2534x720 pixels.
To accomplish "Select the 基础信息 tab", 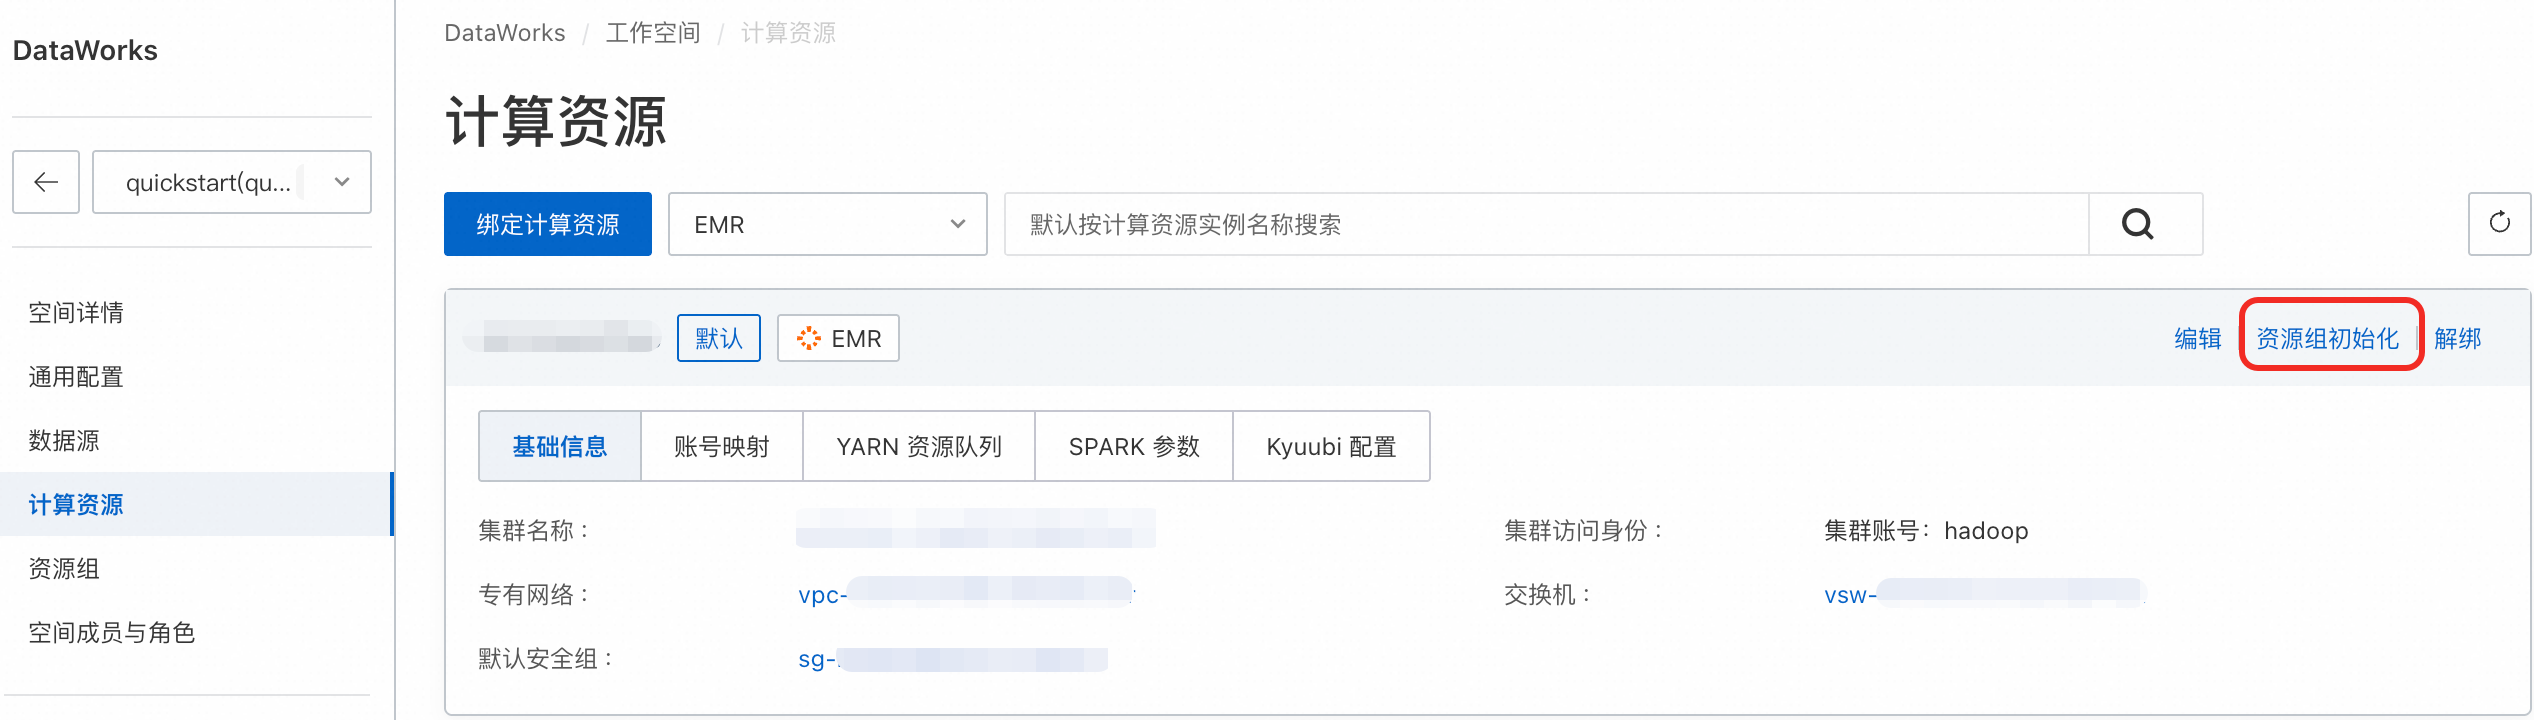I will (559, 446).
